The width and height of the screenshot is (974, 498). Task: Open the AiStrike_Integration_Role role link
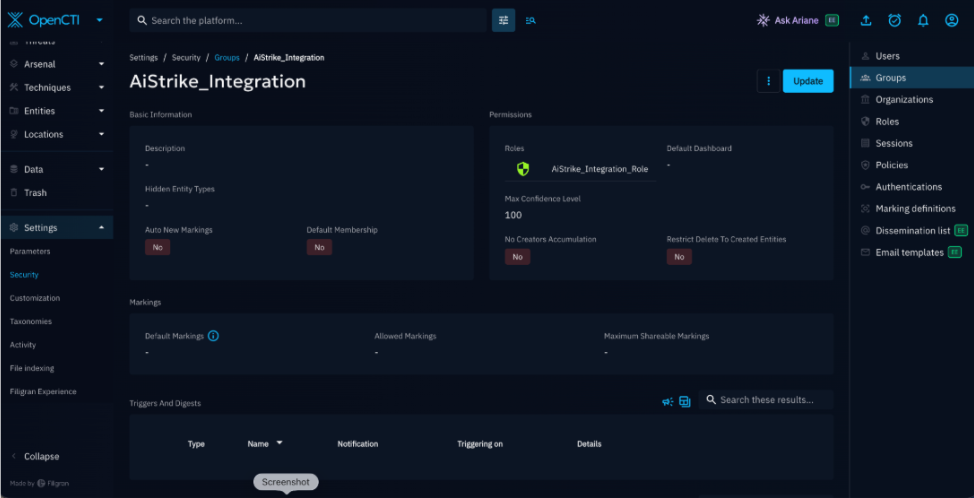click(x=599, y=169)
